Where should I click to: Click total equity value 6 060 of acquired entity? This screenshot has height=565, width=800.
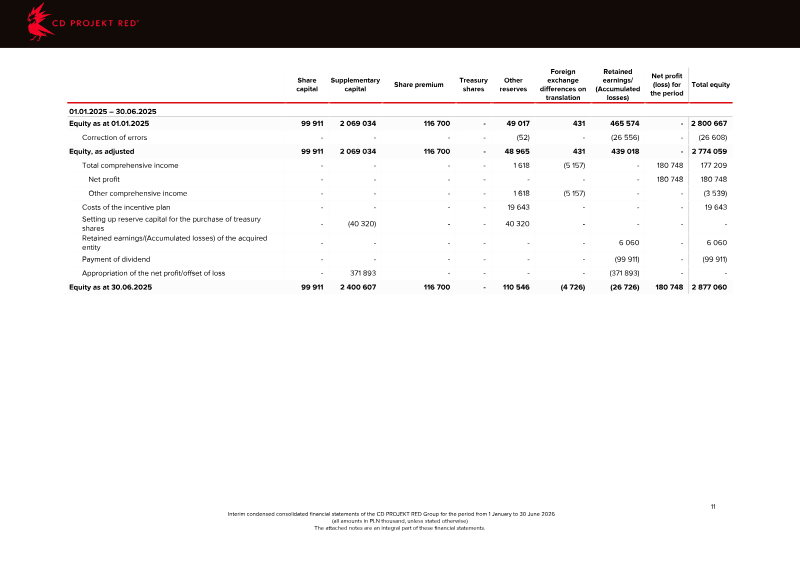click(717, 242)
